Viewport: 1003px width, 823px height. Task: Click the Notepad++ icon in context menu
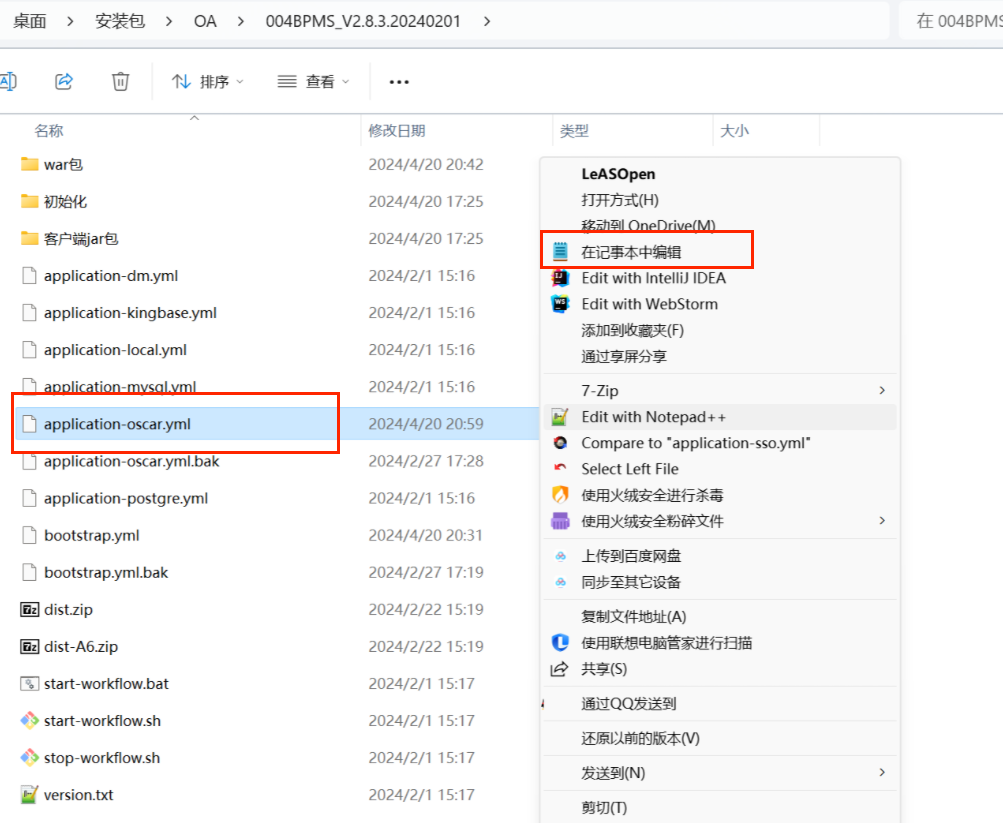561,417
